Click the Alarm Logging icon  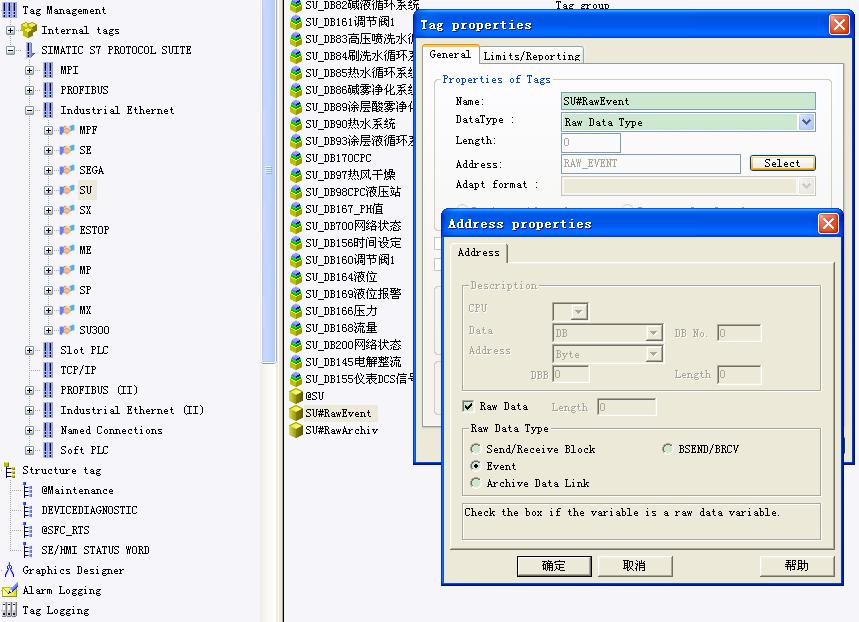10,590
